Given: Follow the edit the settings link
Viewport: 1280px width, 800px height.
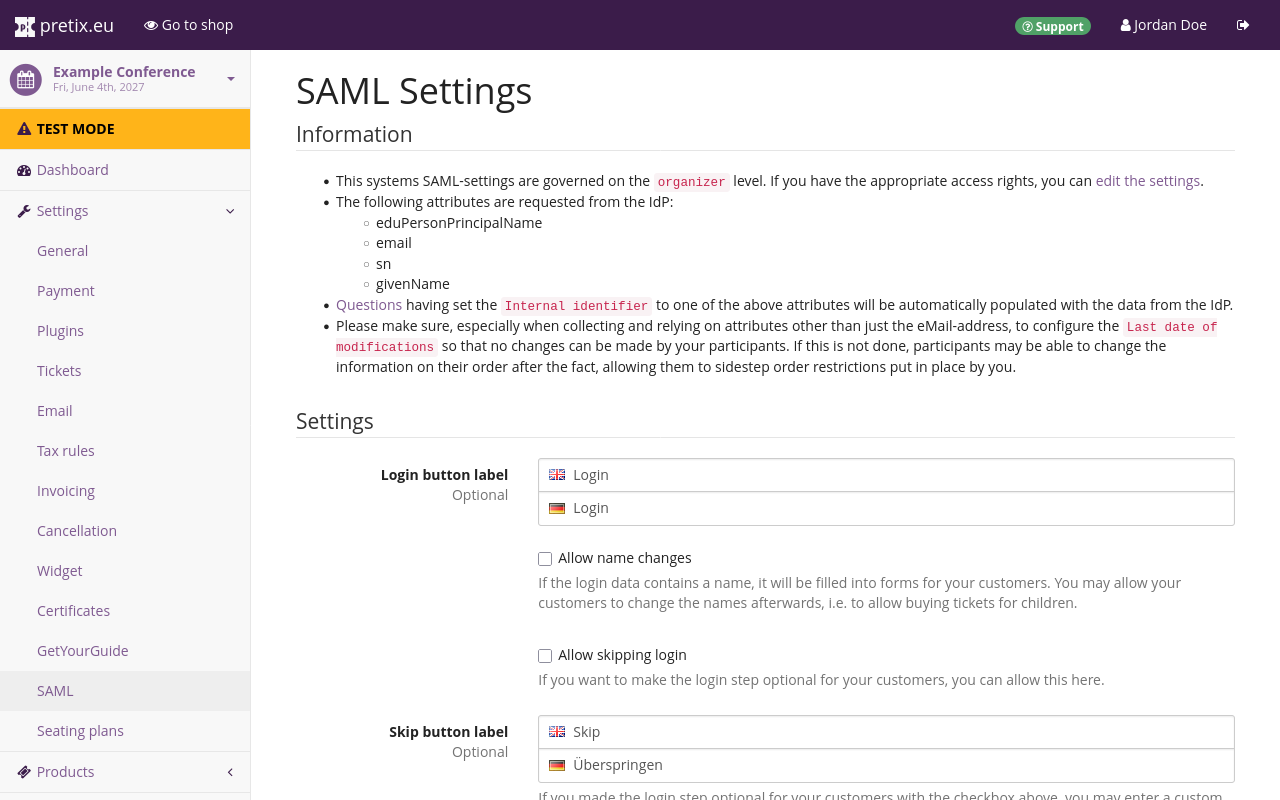Looking at the screenshot, I should 1148,180.
